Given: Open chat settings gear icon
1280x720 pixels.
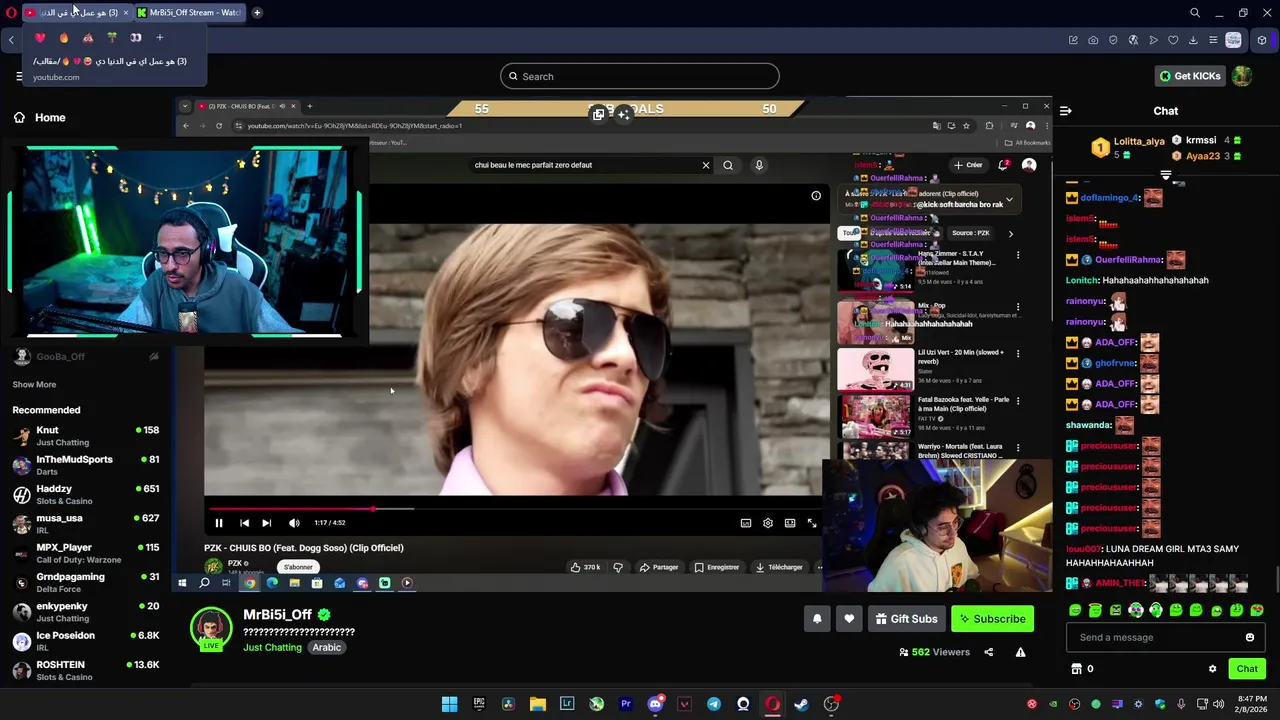Looking at the screenshot, I should 1213,669.
